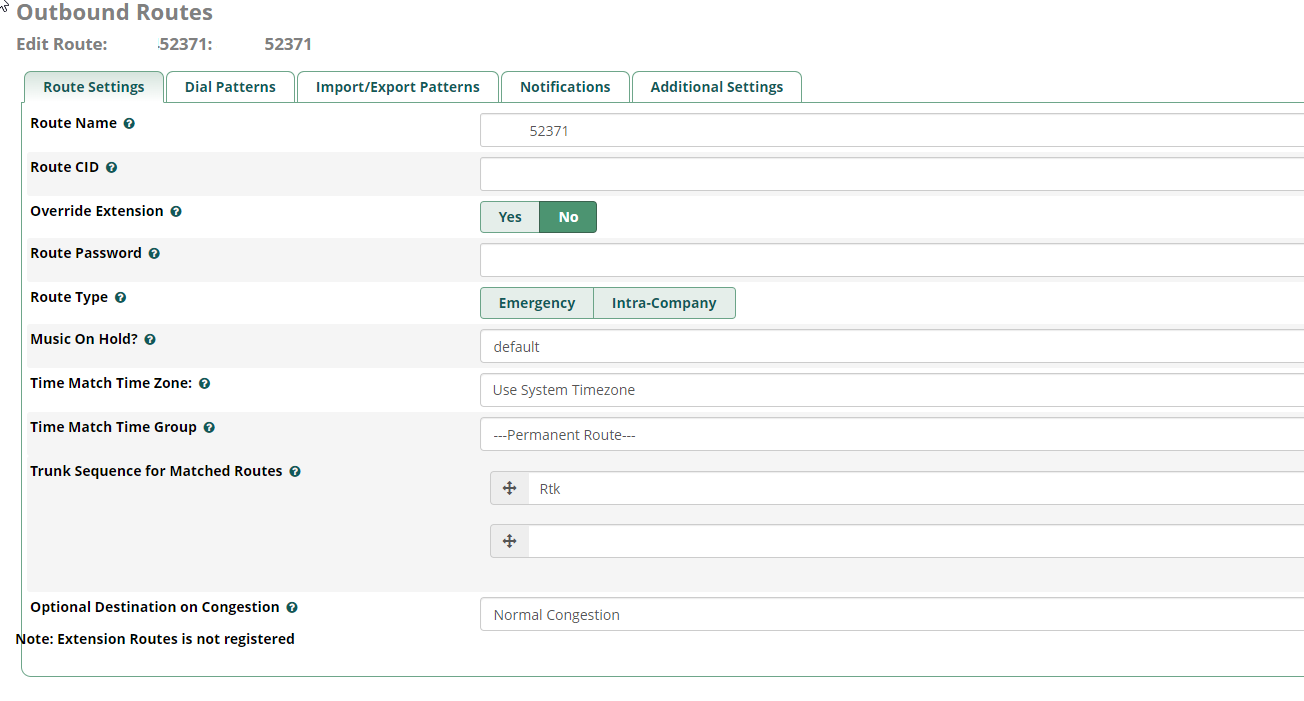Click drag handle icon for Rtk trunk
This screenshot has height=701, width=1304.
509,488
